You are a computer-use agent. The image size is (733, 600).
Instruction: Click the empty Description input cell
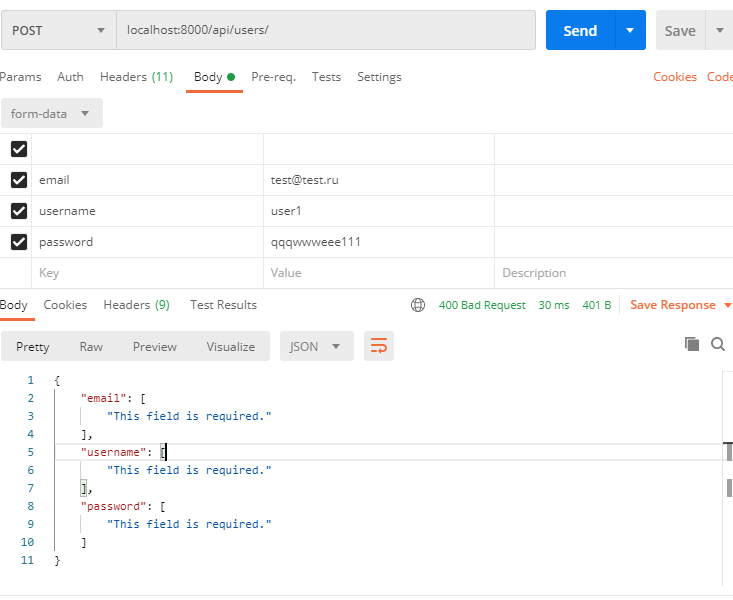[614, 273]
